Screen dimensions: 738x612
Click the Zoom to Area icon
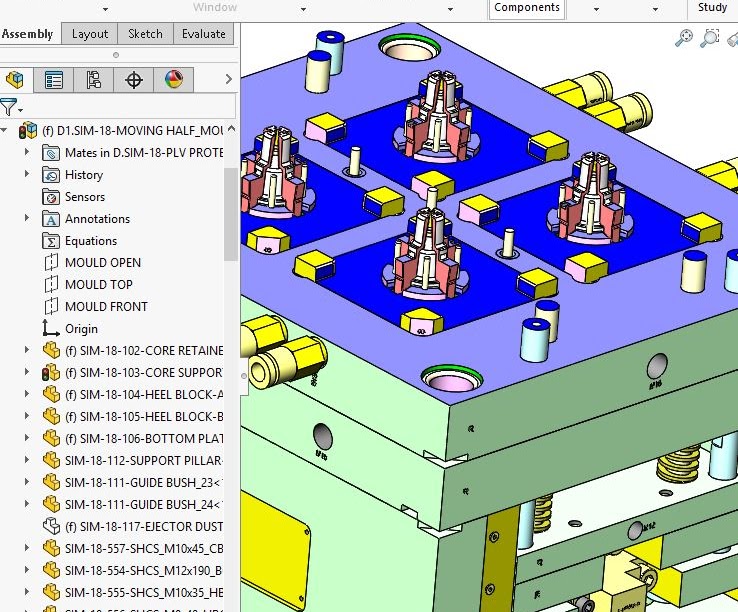710,38
